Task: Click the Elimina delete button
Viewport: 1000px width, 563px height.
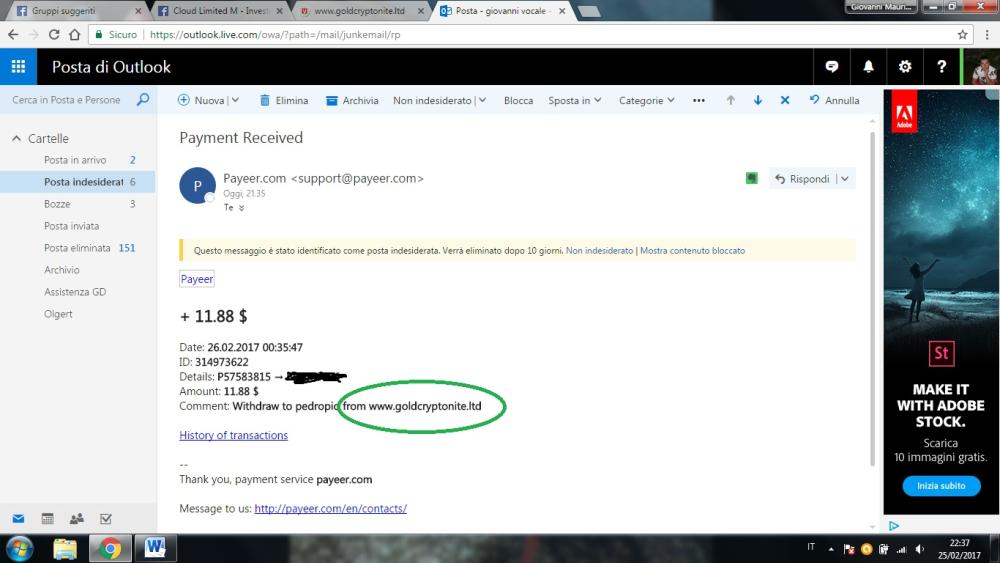Action: (x=283, y=100)
